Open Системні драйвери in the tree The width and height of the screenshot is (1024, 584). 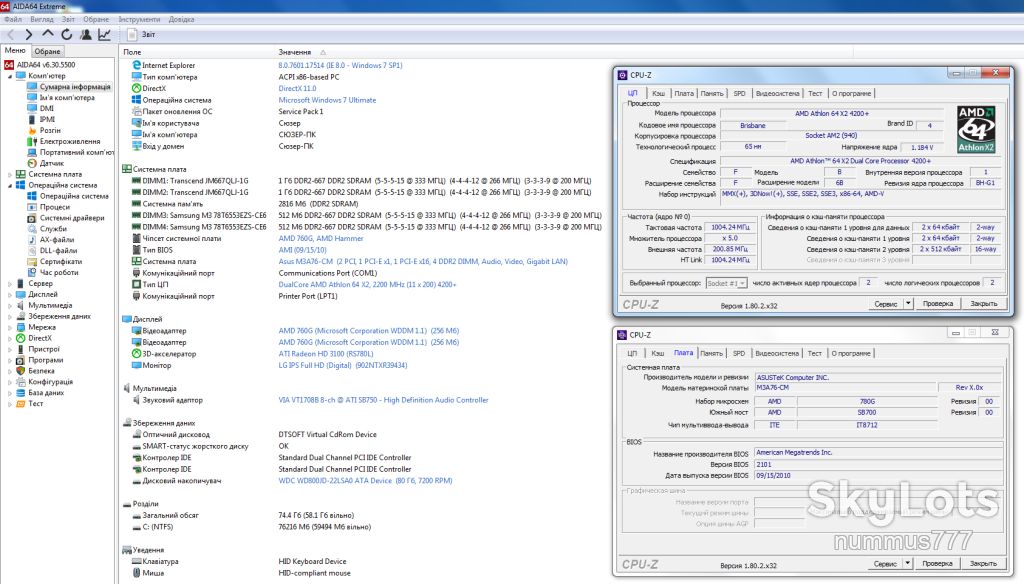(72, 218)
